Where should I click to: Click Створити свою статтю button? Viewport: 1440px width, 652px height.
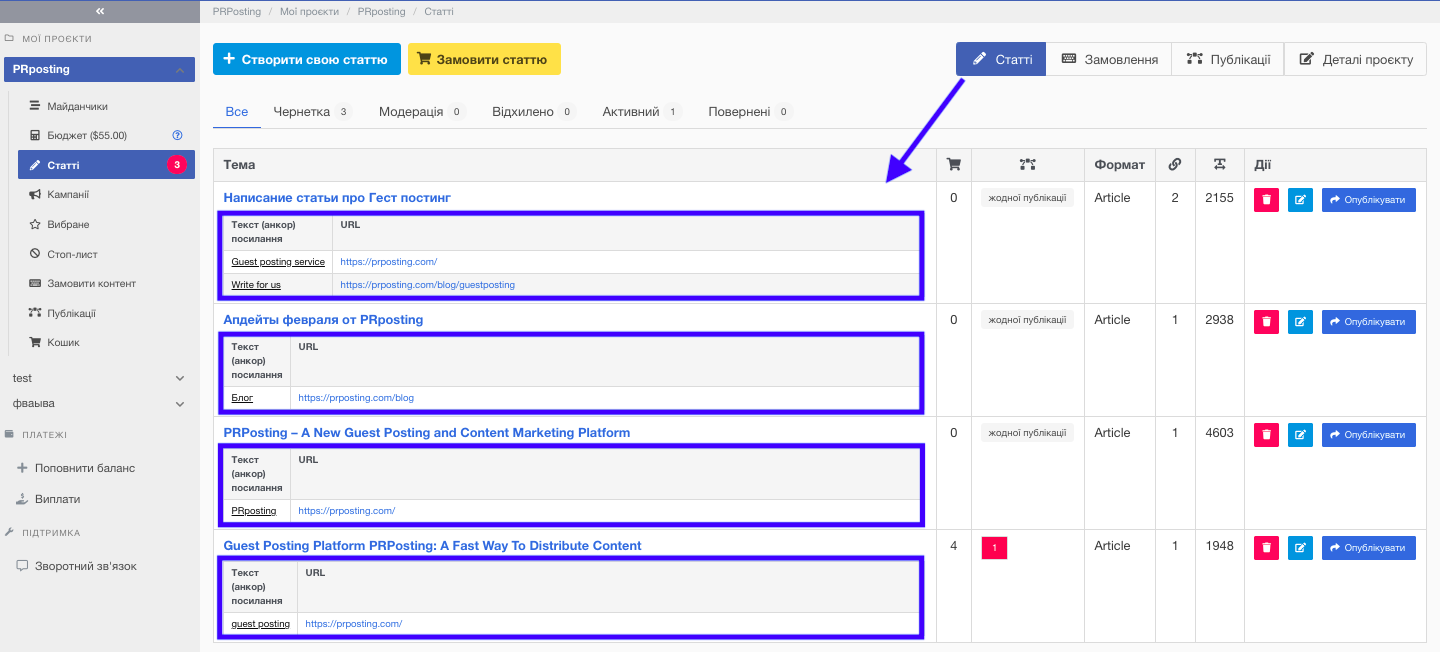pyautogui.click(x=307, y=59)
